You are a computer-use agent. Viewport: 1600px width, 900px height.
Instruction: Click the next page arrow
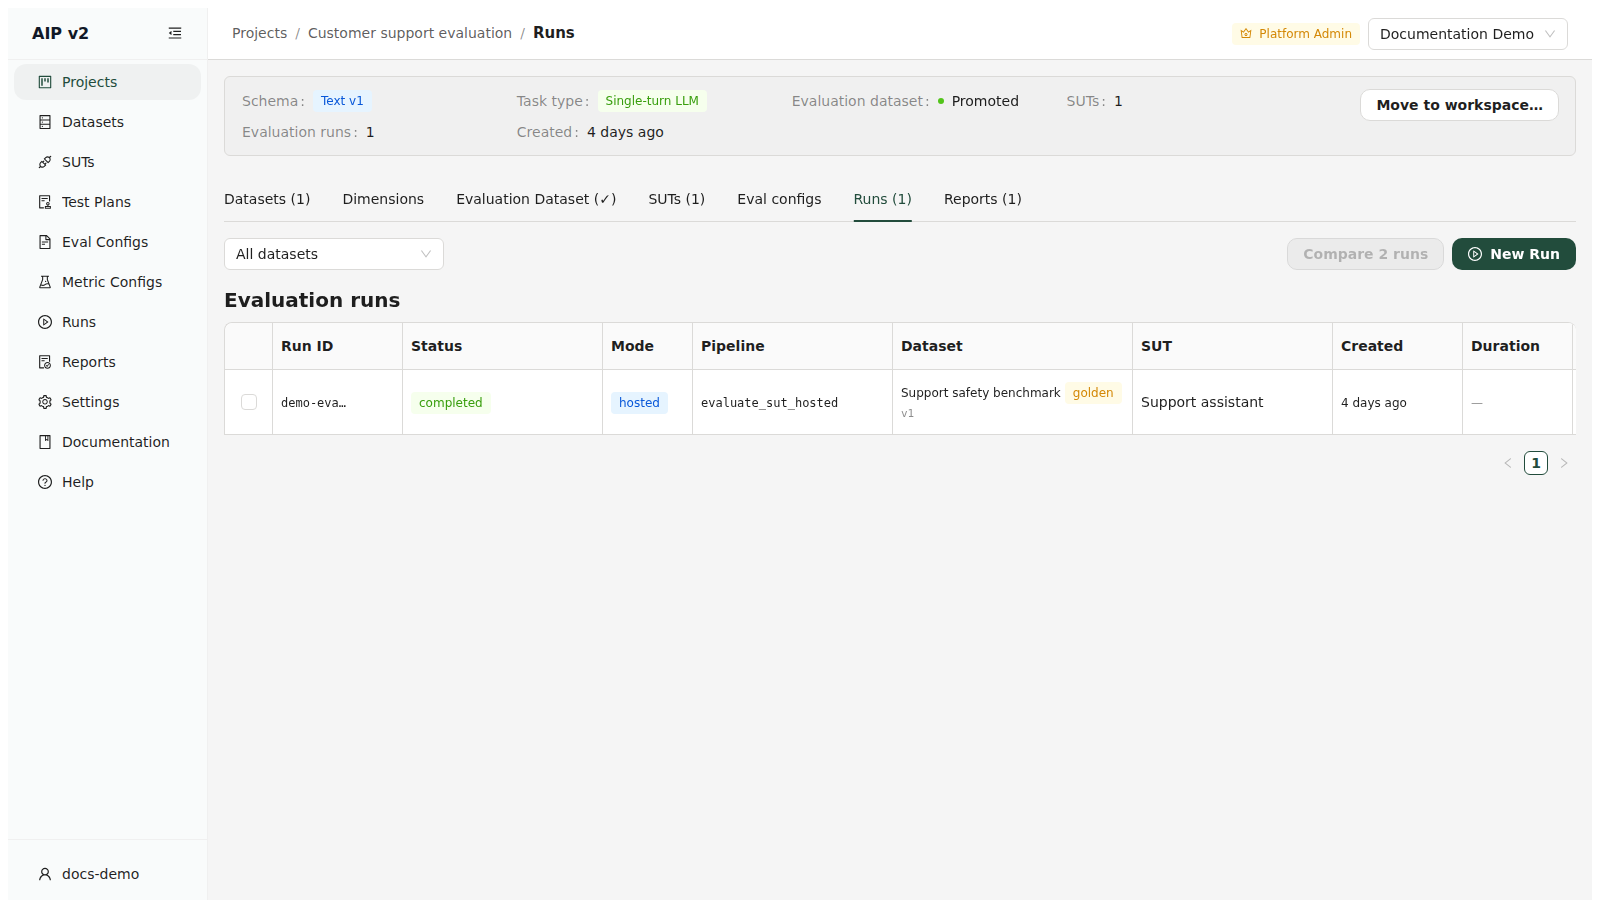1564,463
